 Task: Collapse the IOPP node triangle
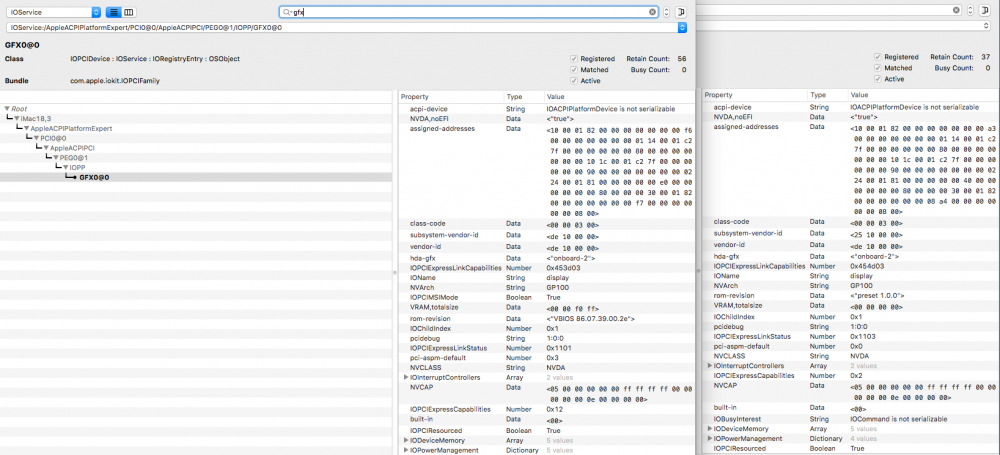pyautogui.click(x=66, y=167)
